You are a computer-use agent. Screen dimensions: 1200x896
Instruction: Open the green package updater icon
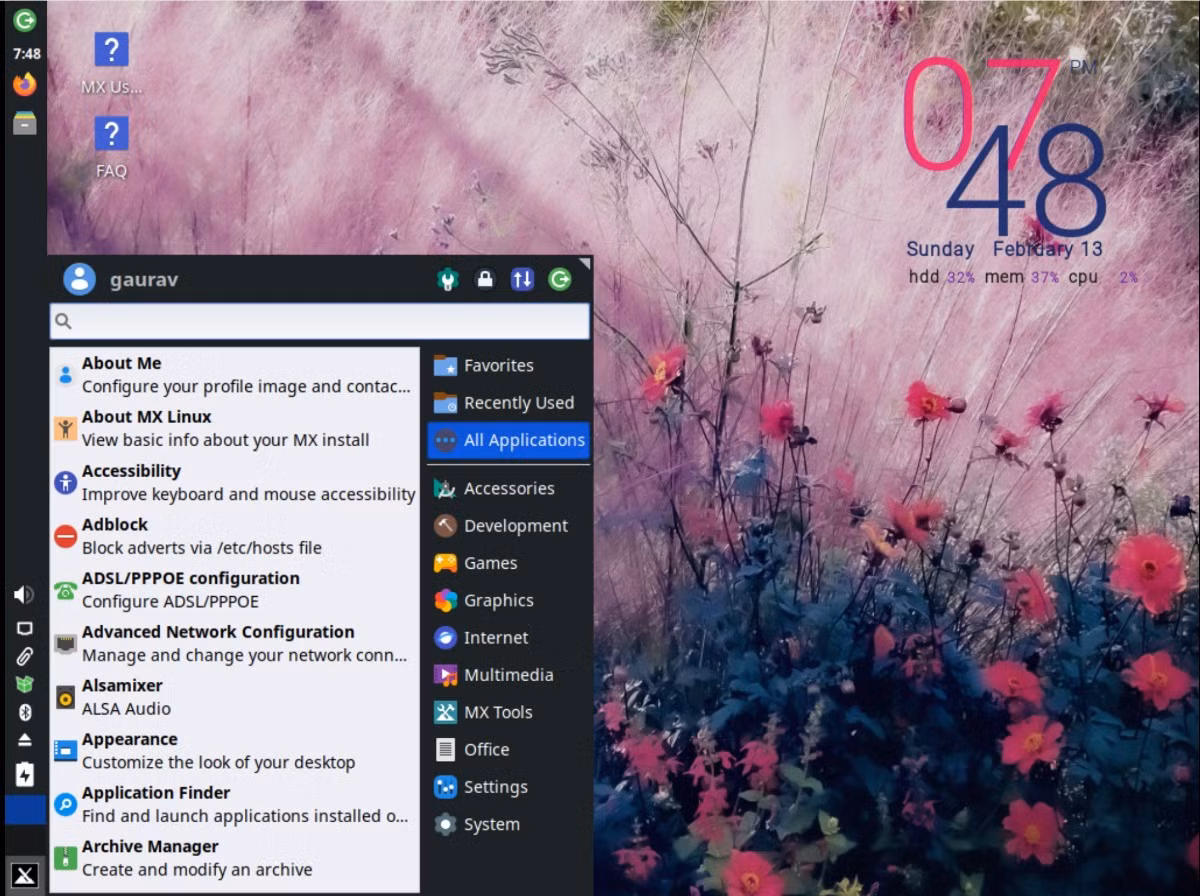[x=25, y=684]
